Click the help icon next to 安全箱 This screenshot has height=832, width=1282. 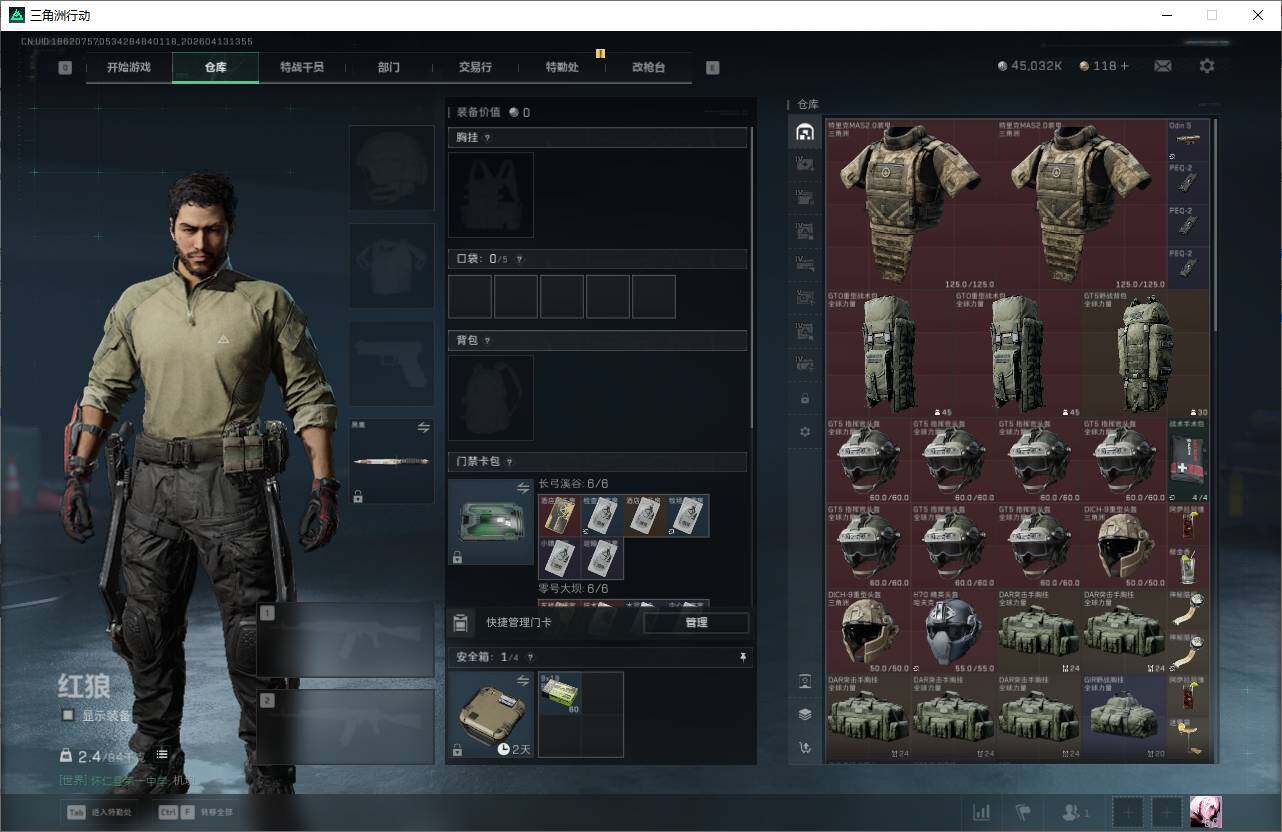530,657
